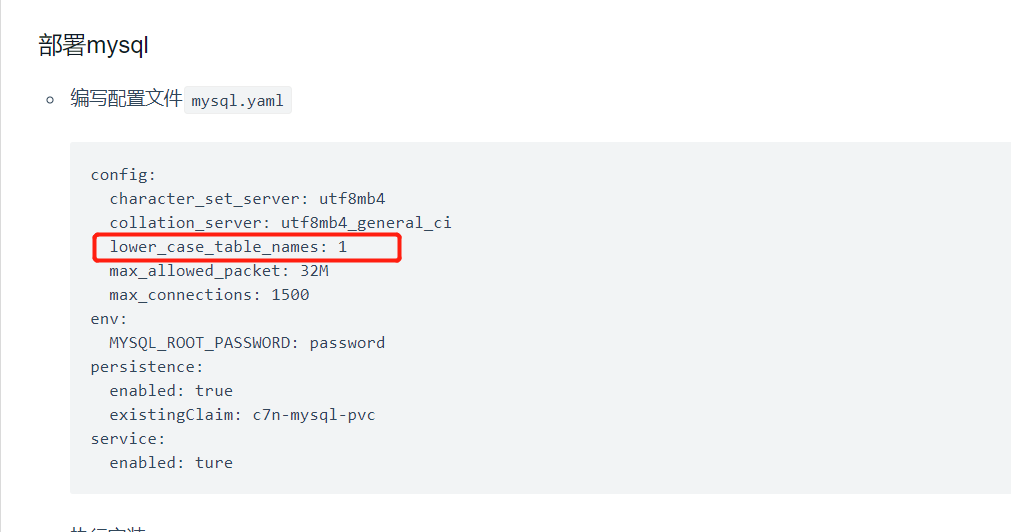Click the max_connections: 1500 line

pos(209,295)
